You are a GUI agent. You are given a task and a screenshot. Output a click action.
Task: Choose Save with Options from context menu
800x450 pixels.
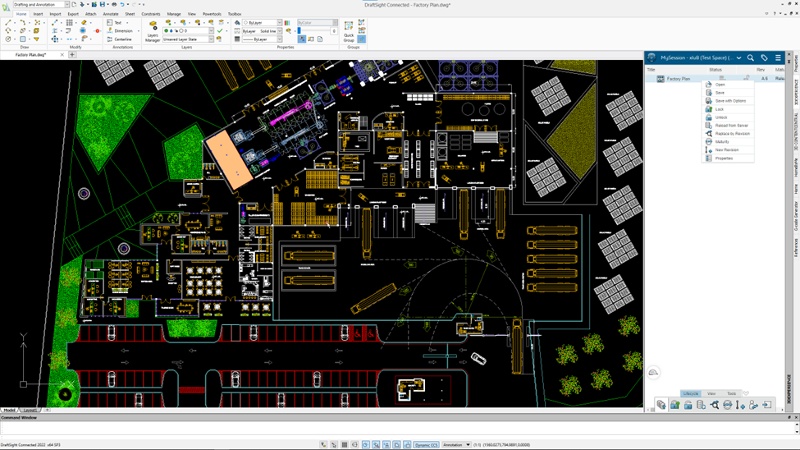(x=730, y=101)
